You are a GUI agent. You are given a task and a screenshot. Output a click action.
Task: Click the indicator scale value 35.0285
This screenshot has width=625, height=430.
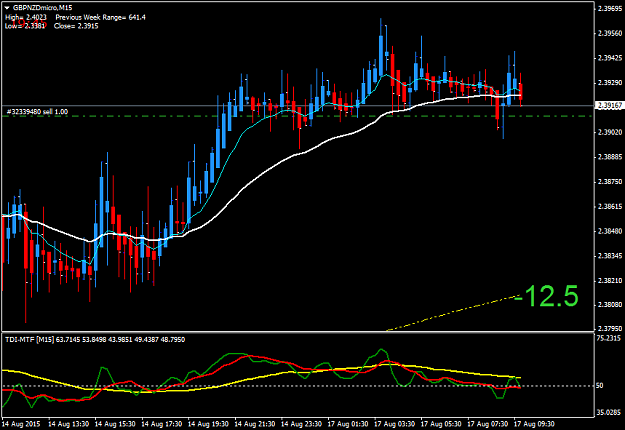(609, 412)
